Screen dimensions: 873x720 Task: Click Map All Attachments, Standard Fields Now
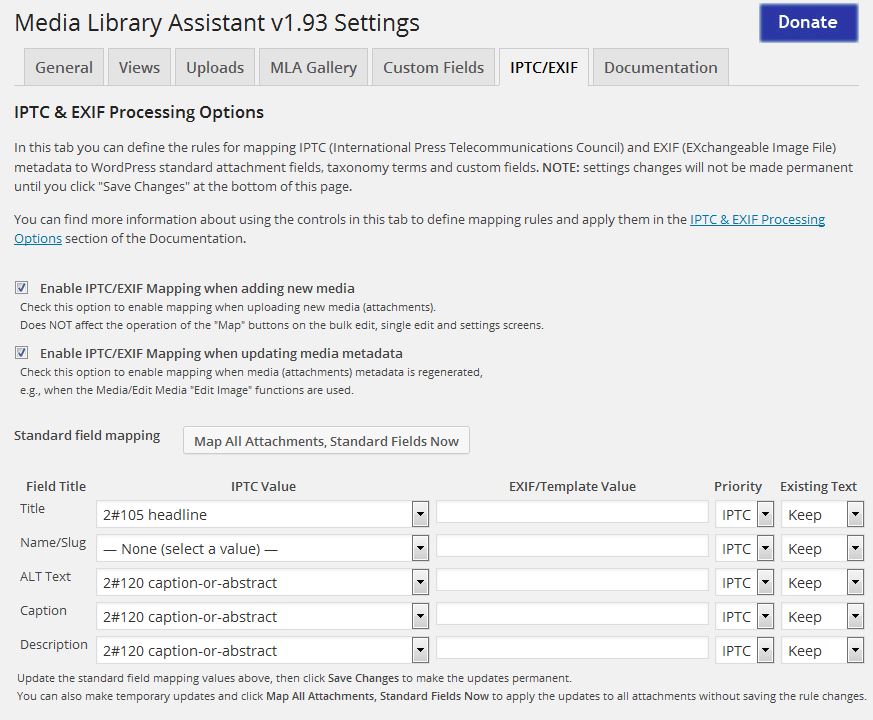326,440
